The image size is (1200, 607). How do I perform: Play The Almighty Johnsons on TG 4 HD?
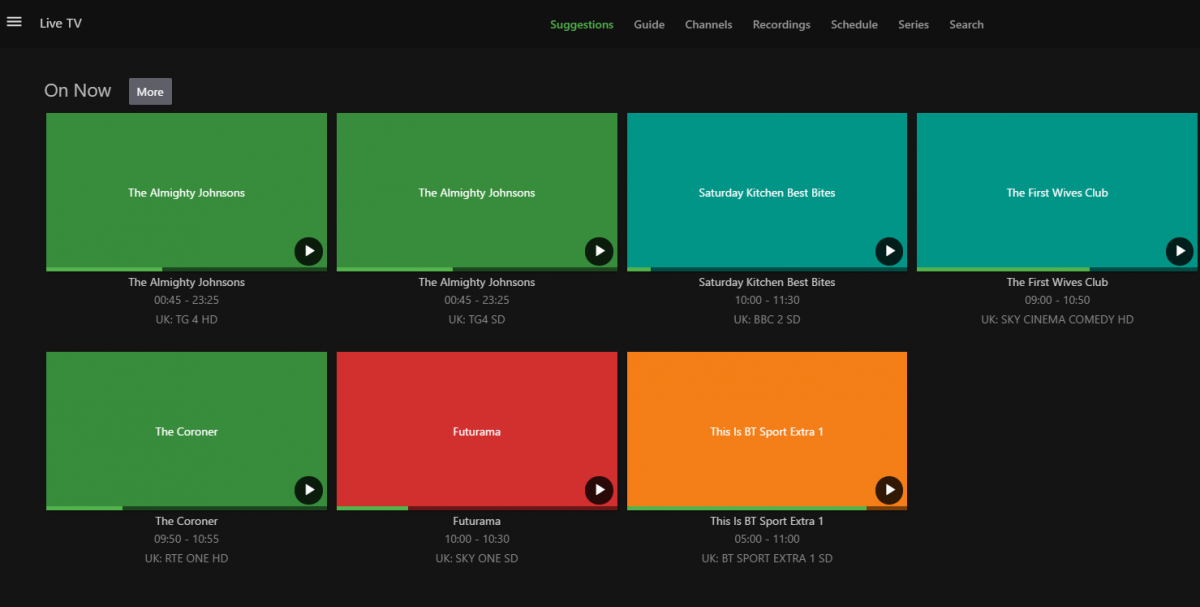(x=308, y=251)
